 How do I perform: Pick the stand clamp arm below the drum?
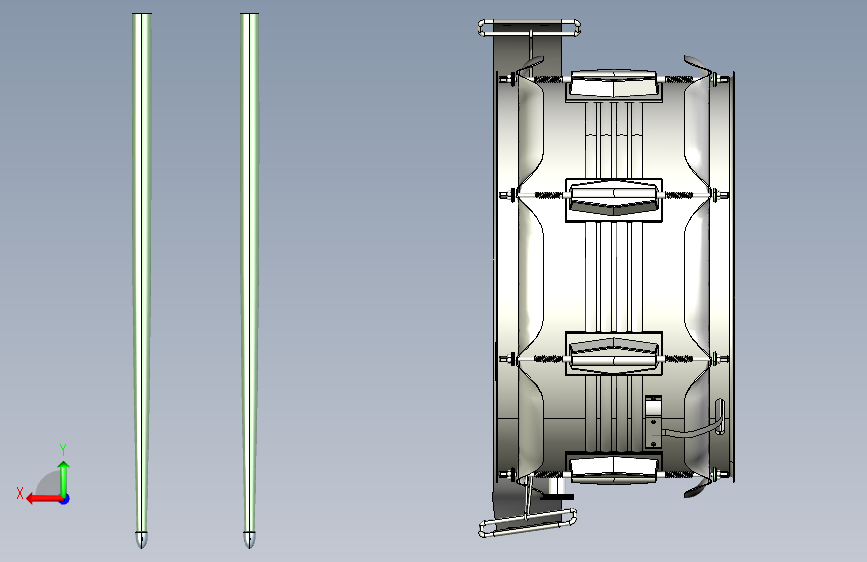tap(527, 523)
